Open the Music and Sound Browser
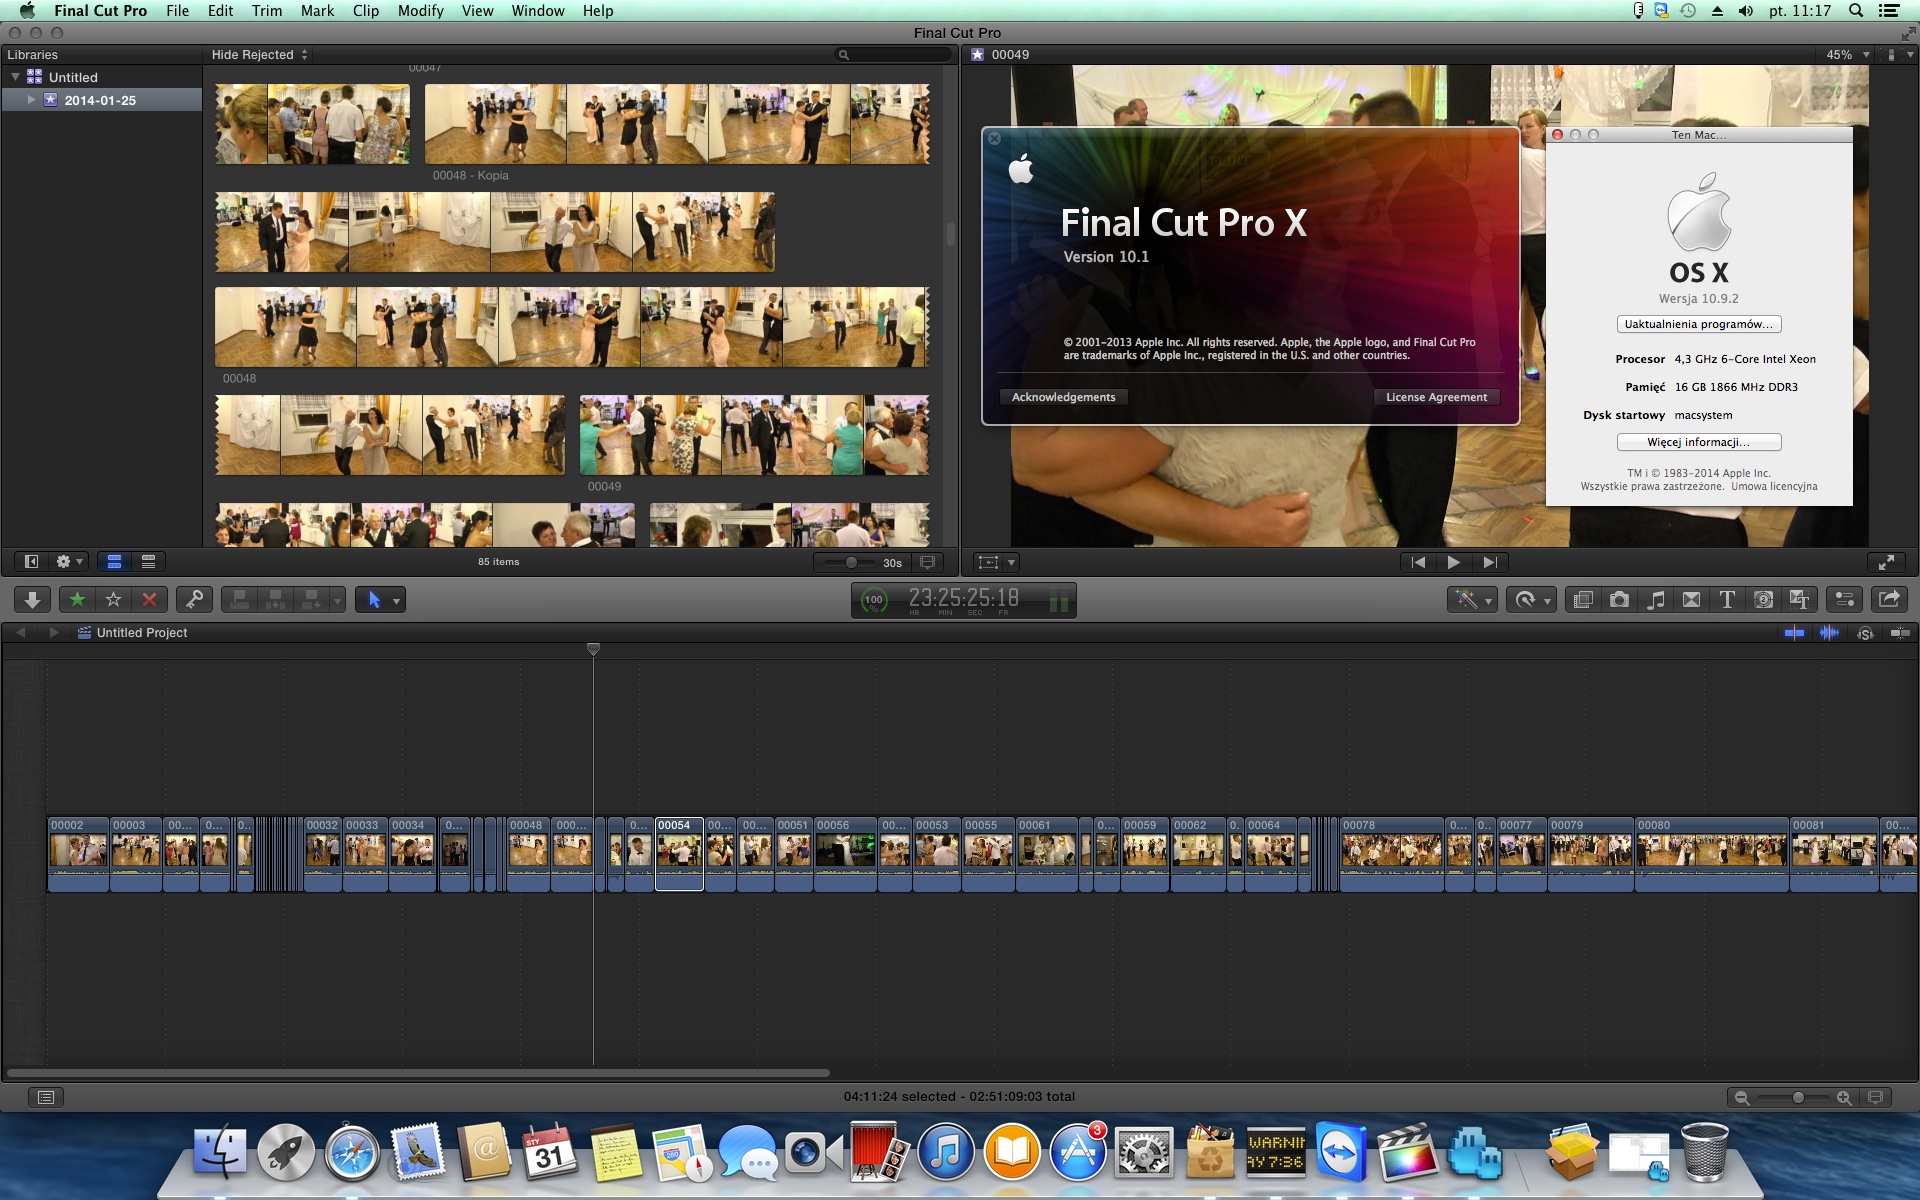This screenshot has height=1200, width=1920. click(x=1655, y=600)
